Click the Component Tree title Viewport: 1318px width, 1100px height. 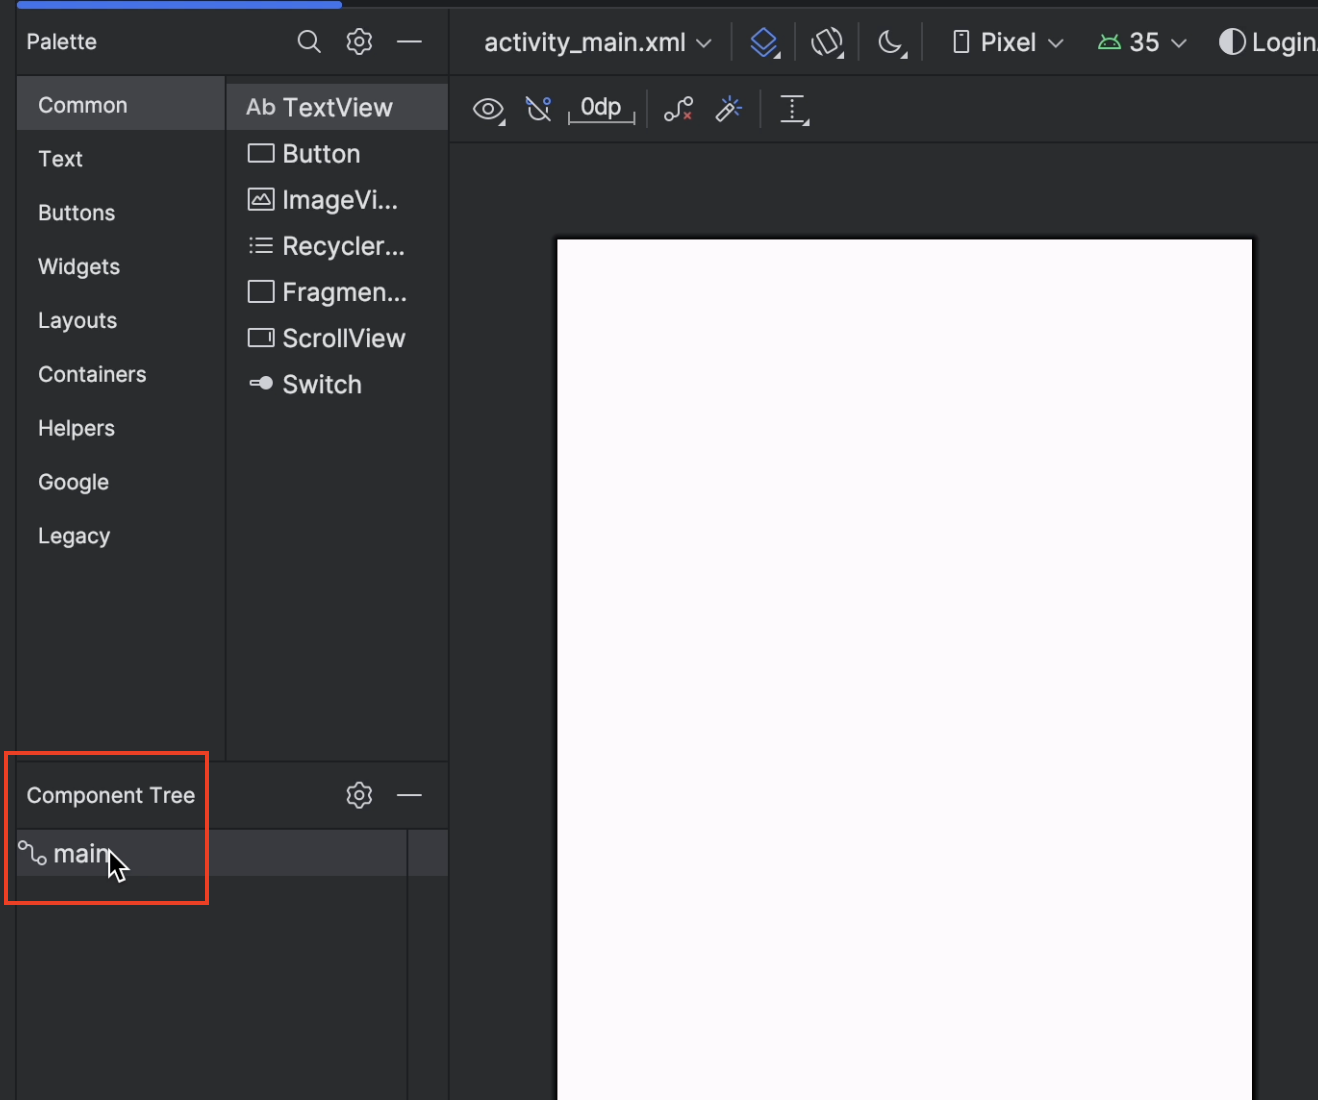[111, 795]
